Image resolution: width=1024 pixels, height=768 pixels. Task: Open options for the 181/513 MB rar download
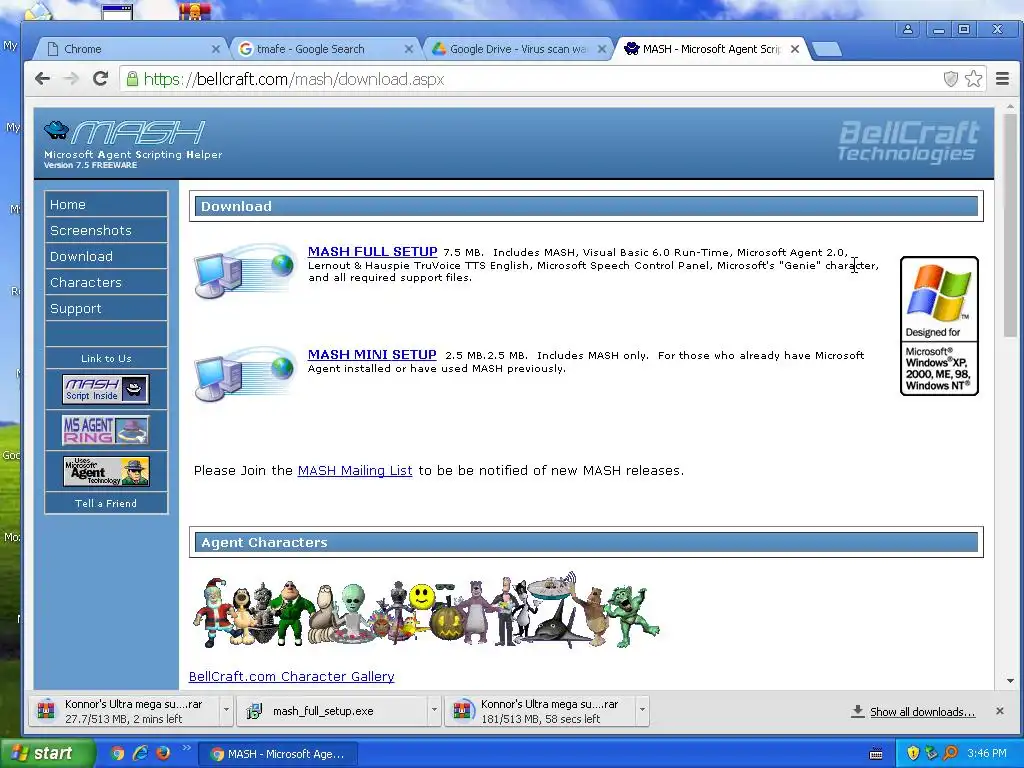642,711
